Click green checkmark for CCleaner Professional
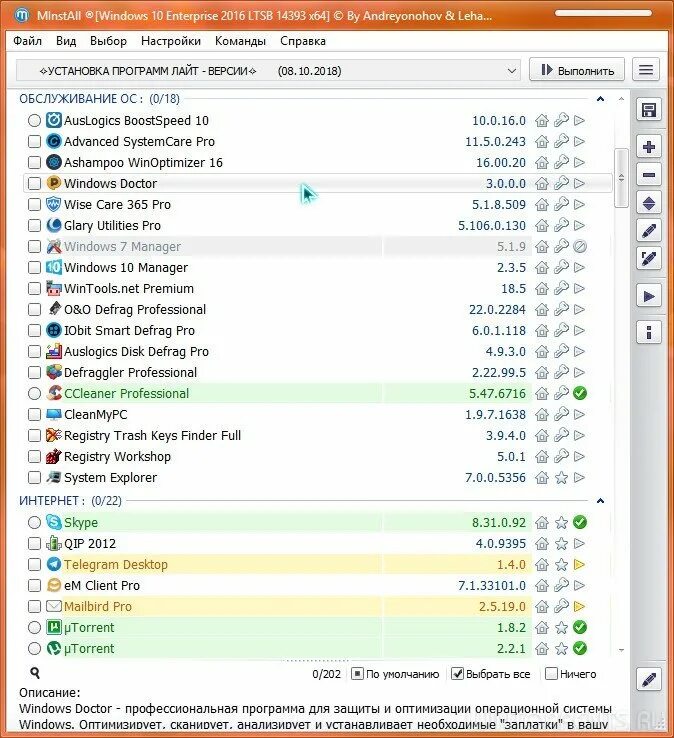The height and width of the screenshot is (738, 674). (580, 393)
